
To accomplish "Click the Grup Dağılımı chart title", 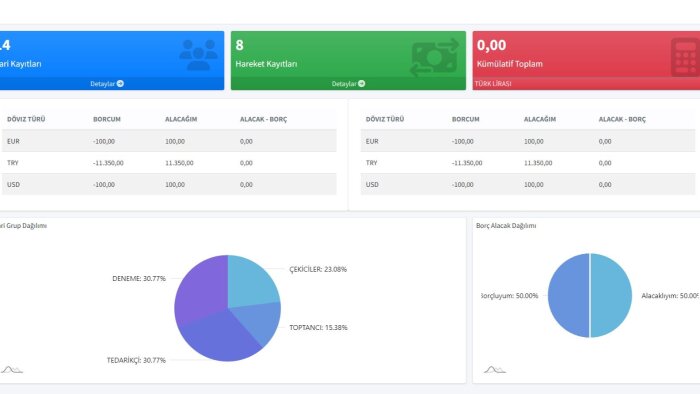I will [x=23, y=226].
